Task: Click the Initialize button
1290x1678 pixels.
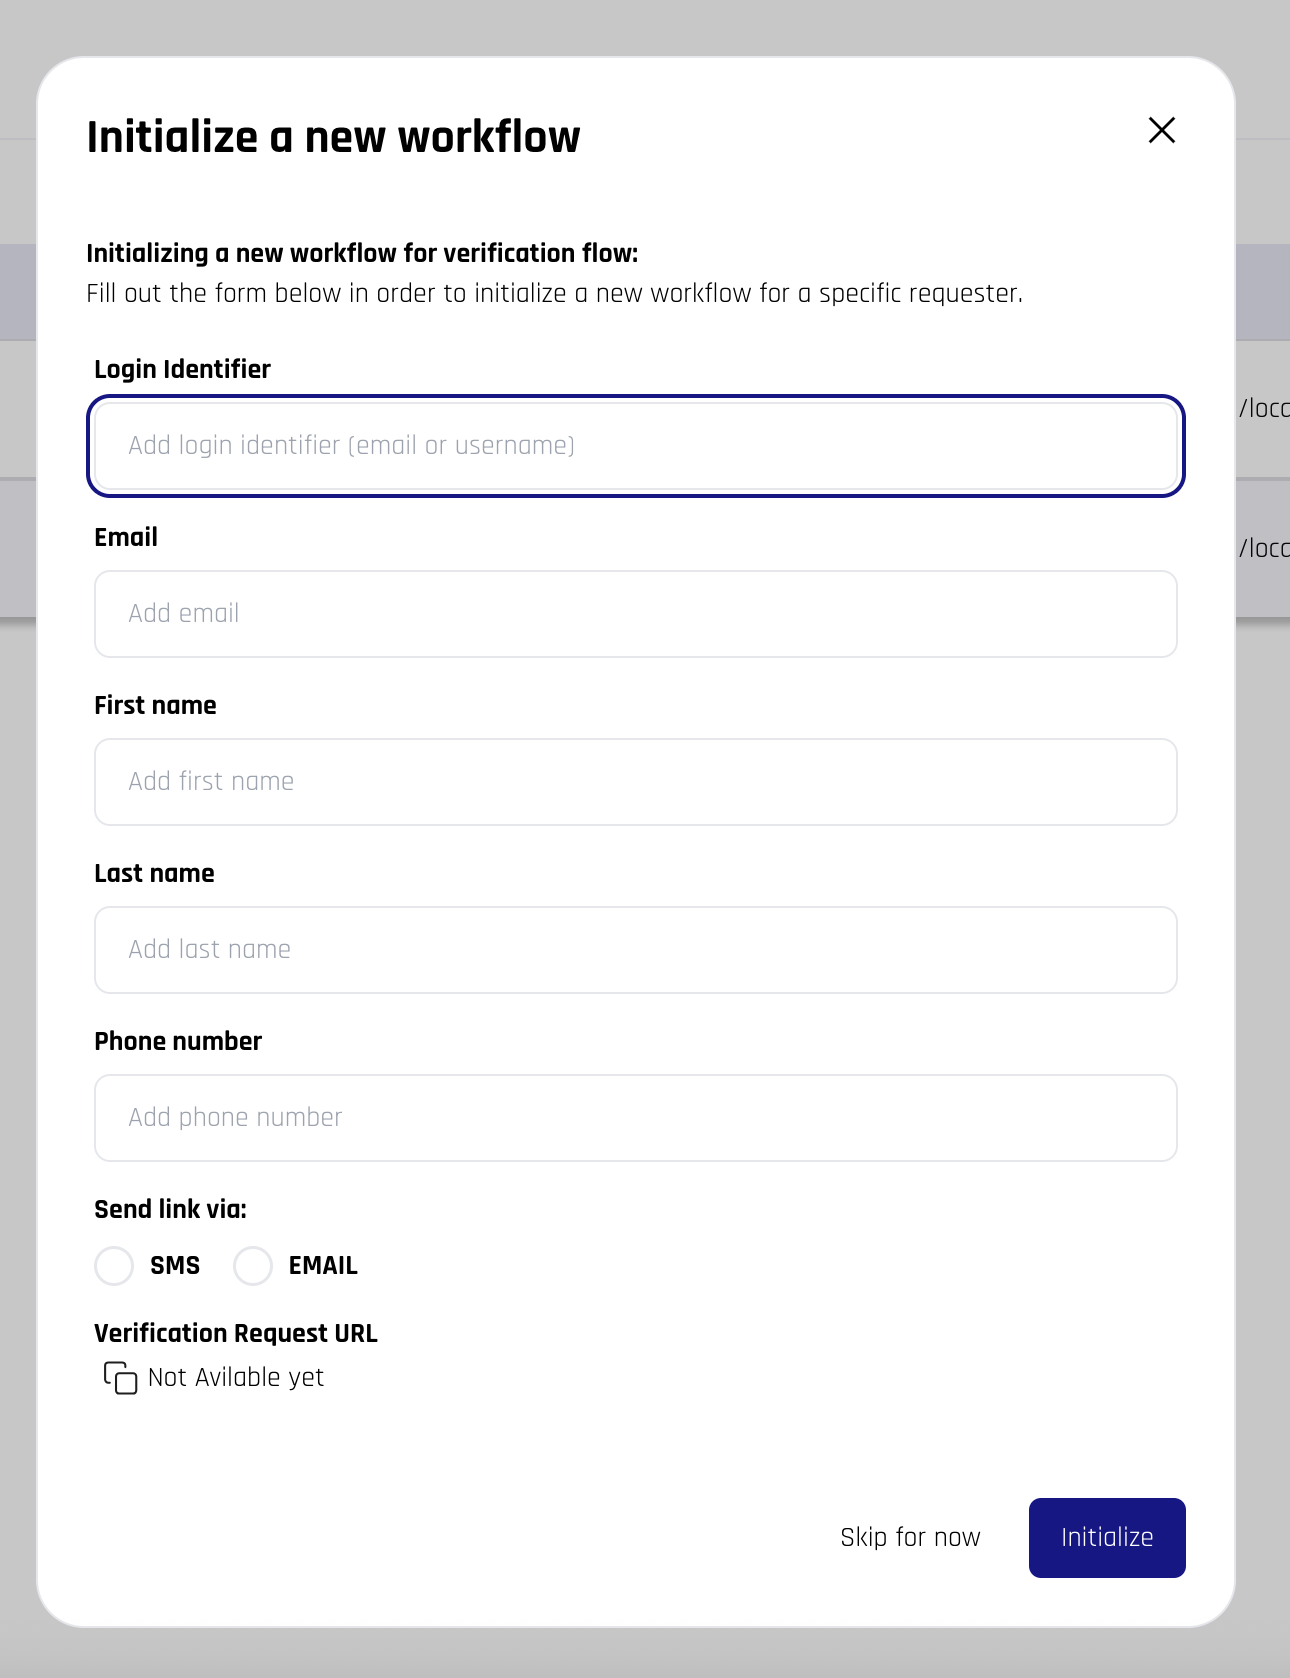Action: pyautogui.click(x=1107, y=1538)
